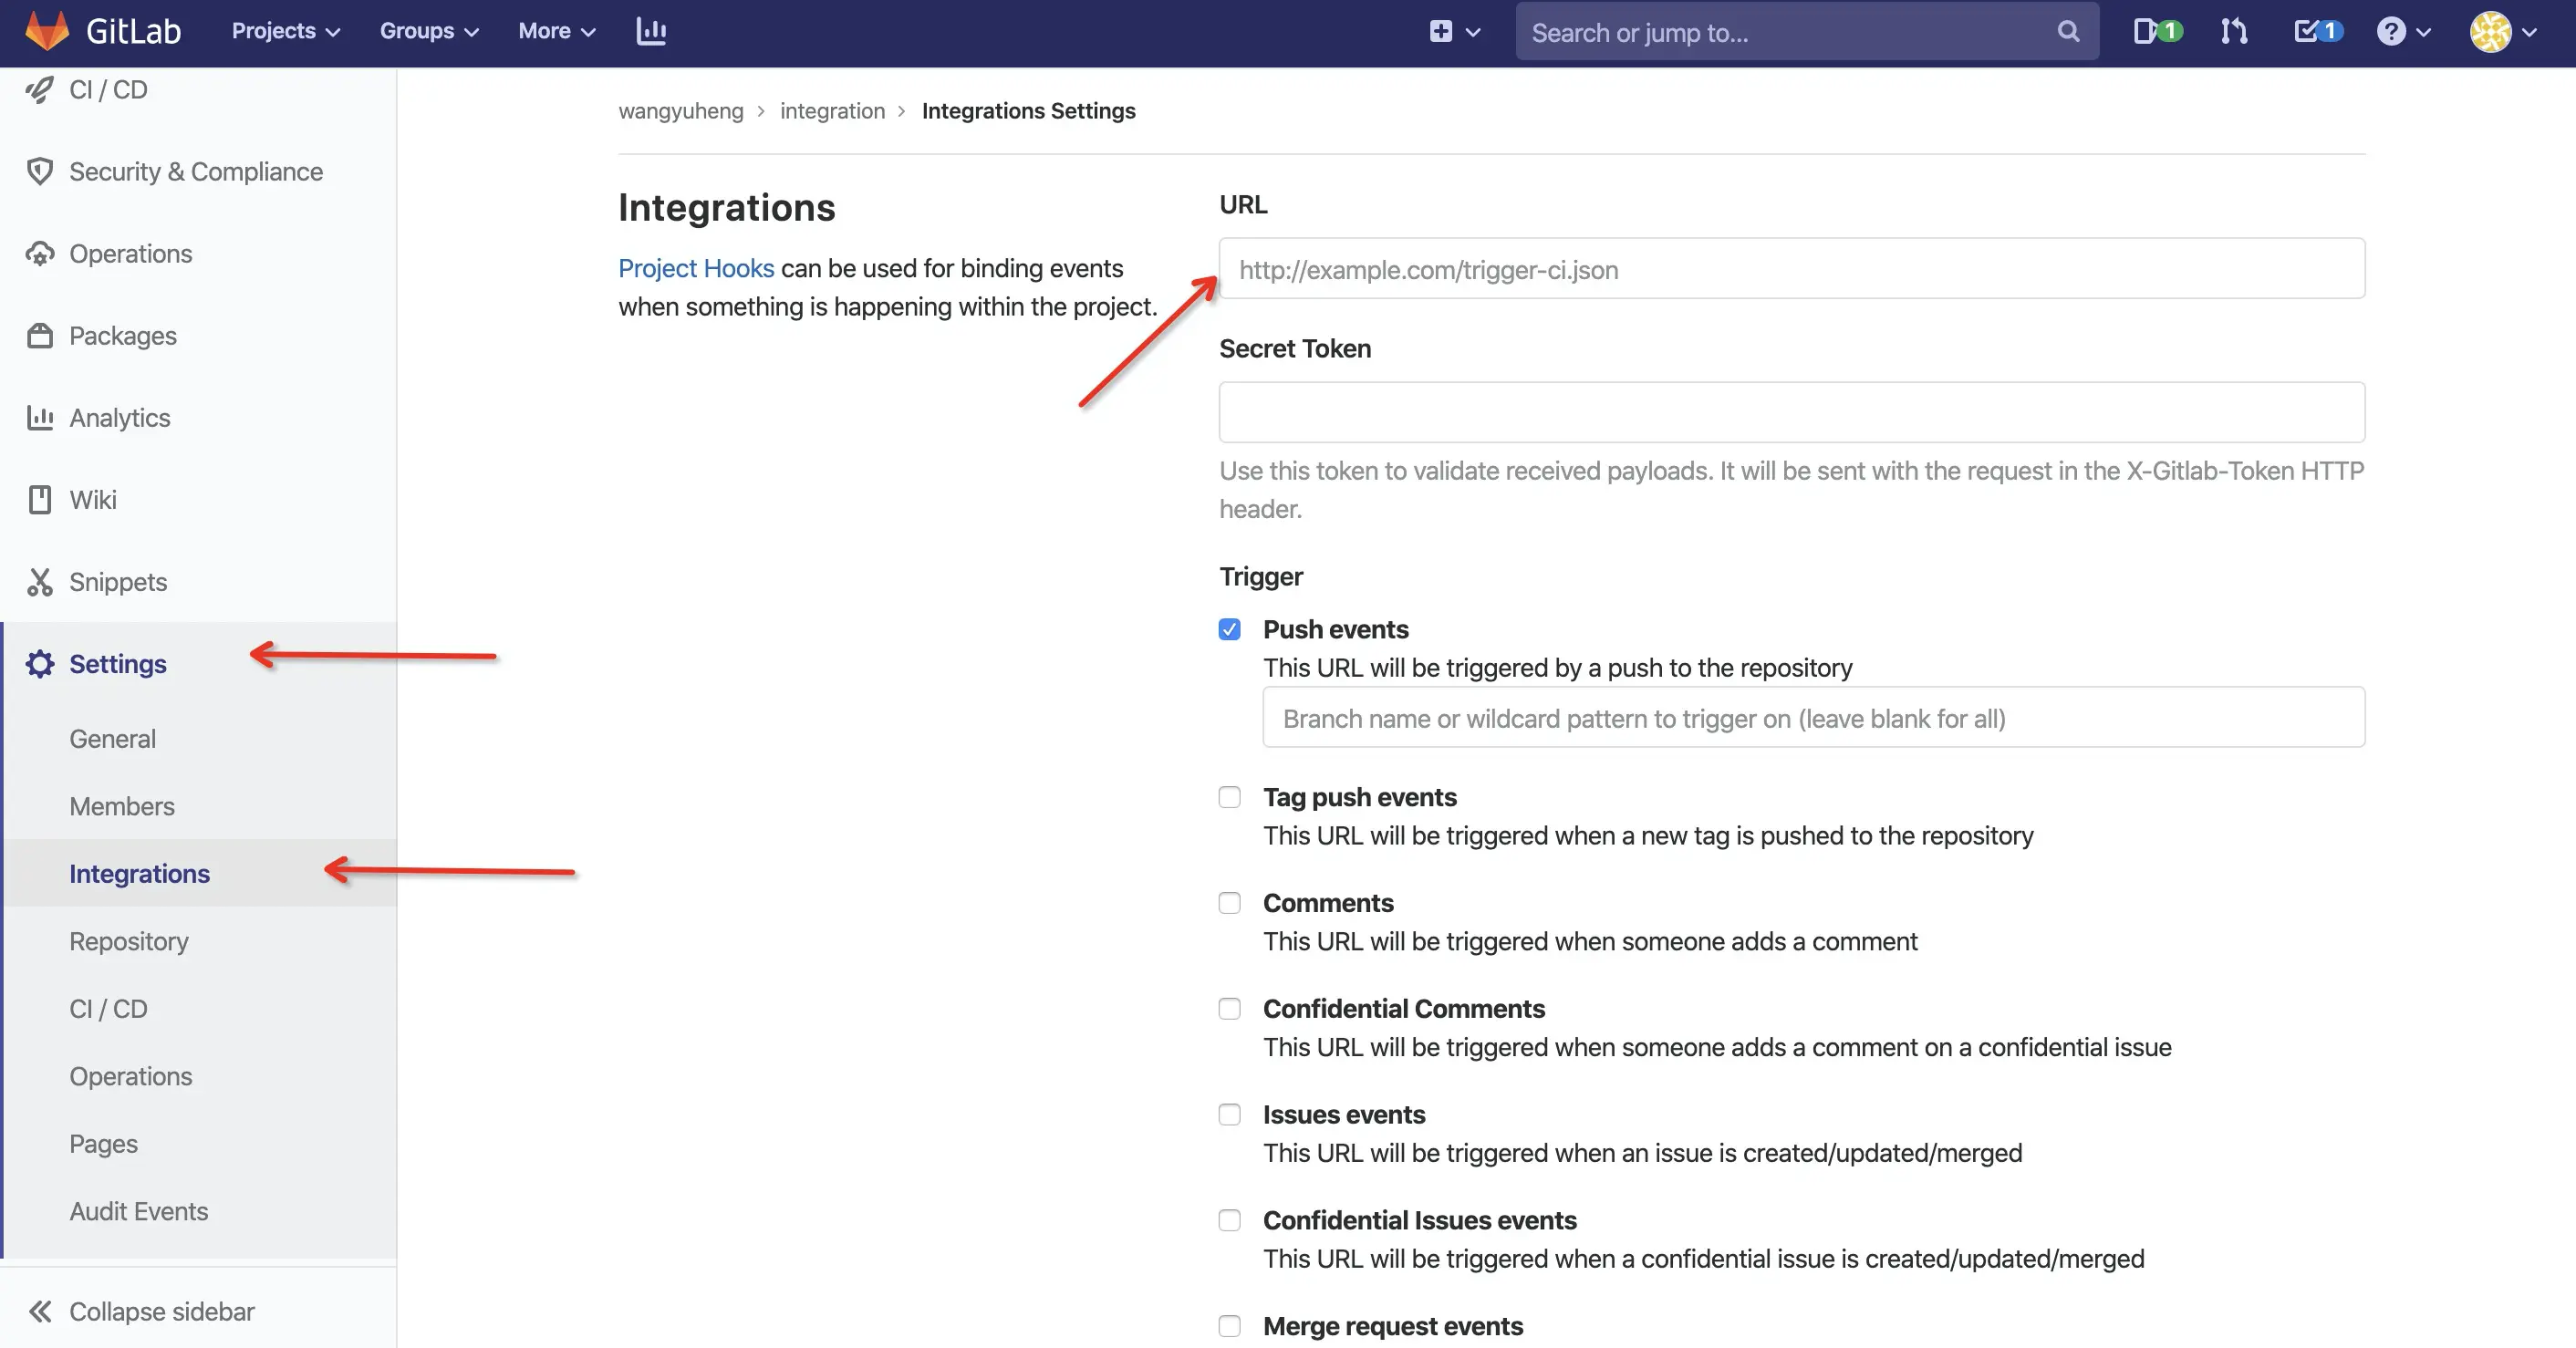Open the instance analytics chart icon
Image resolution: width=2576 pixels, height=1348 pixels.
point(651,31)
